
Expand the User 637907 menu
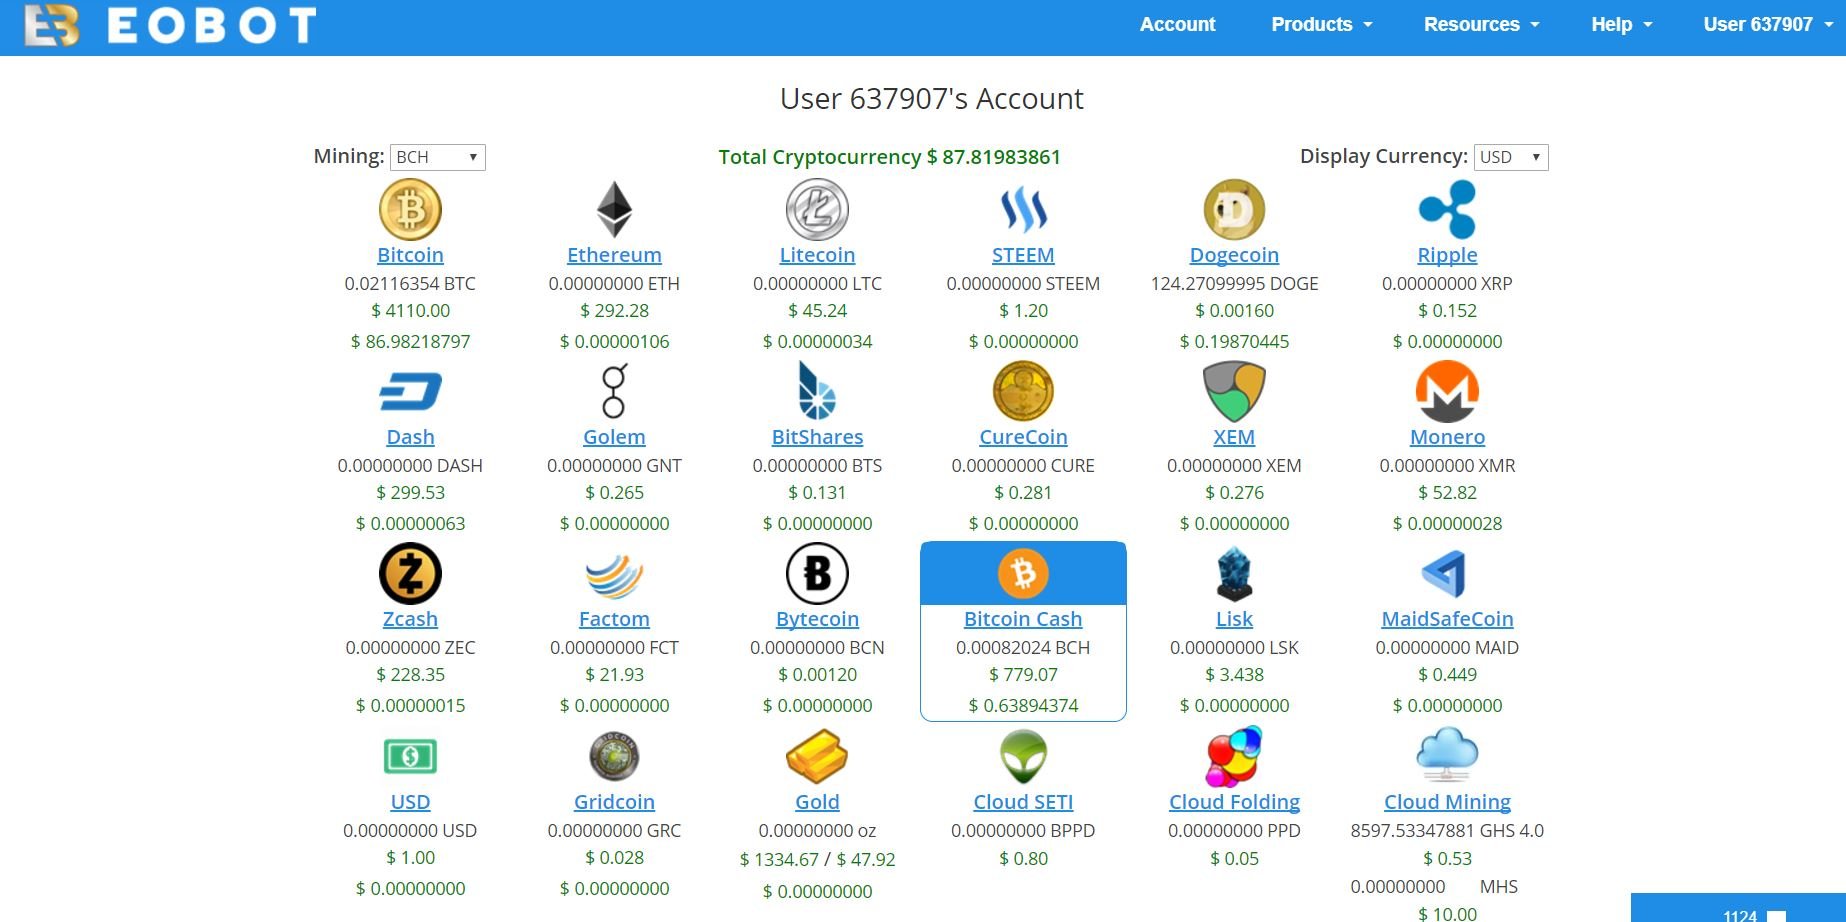point(1768,25)
